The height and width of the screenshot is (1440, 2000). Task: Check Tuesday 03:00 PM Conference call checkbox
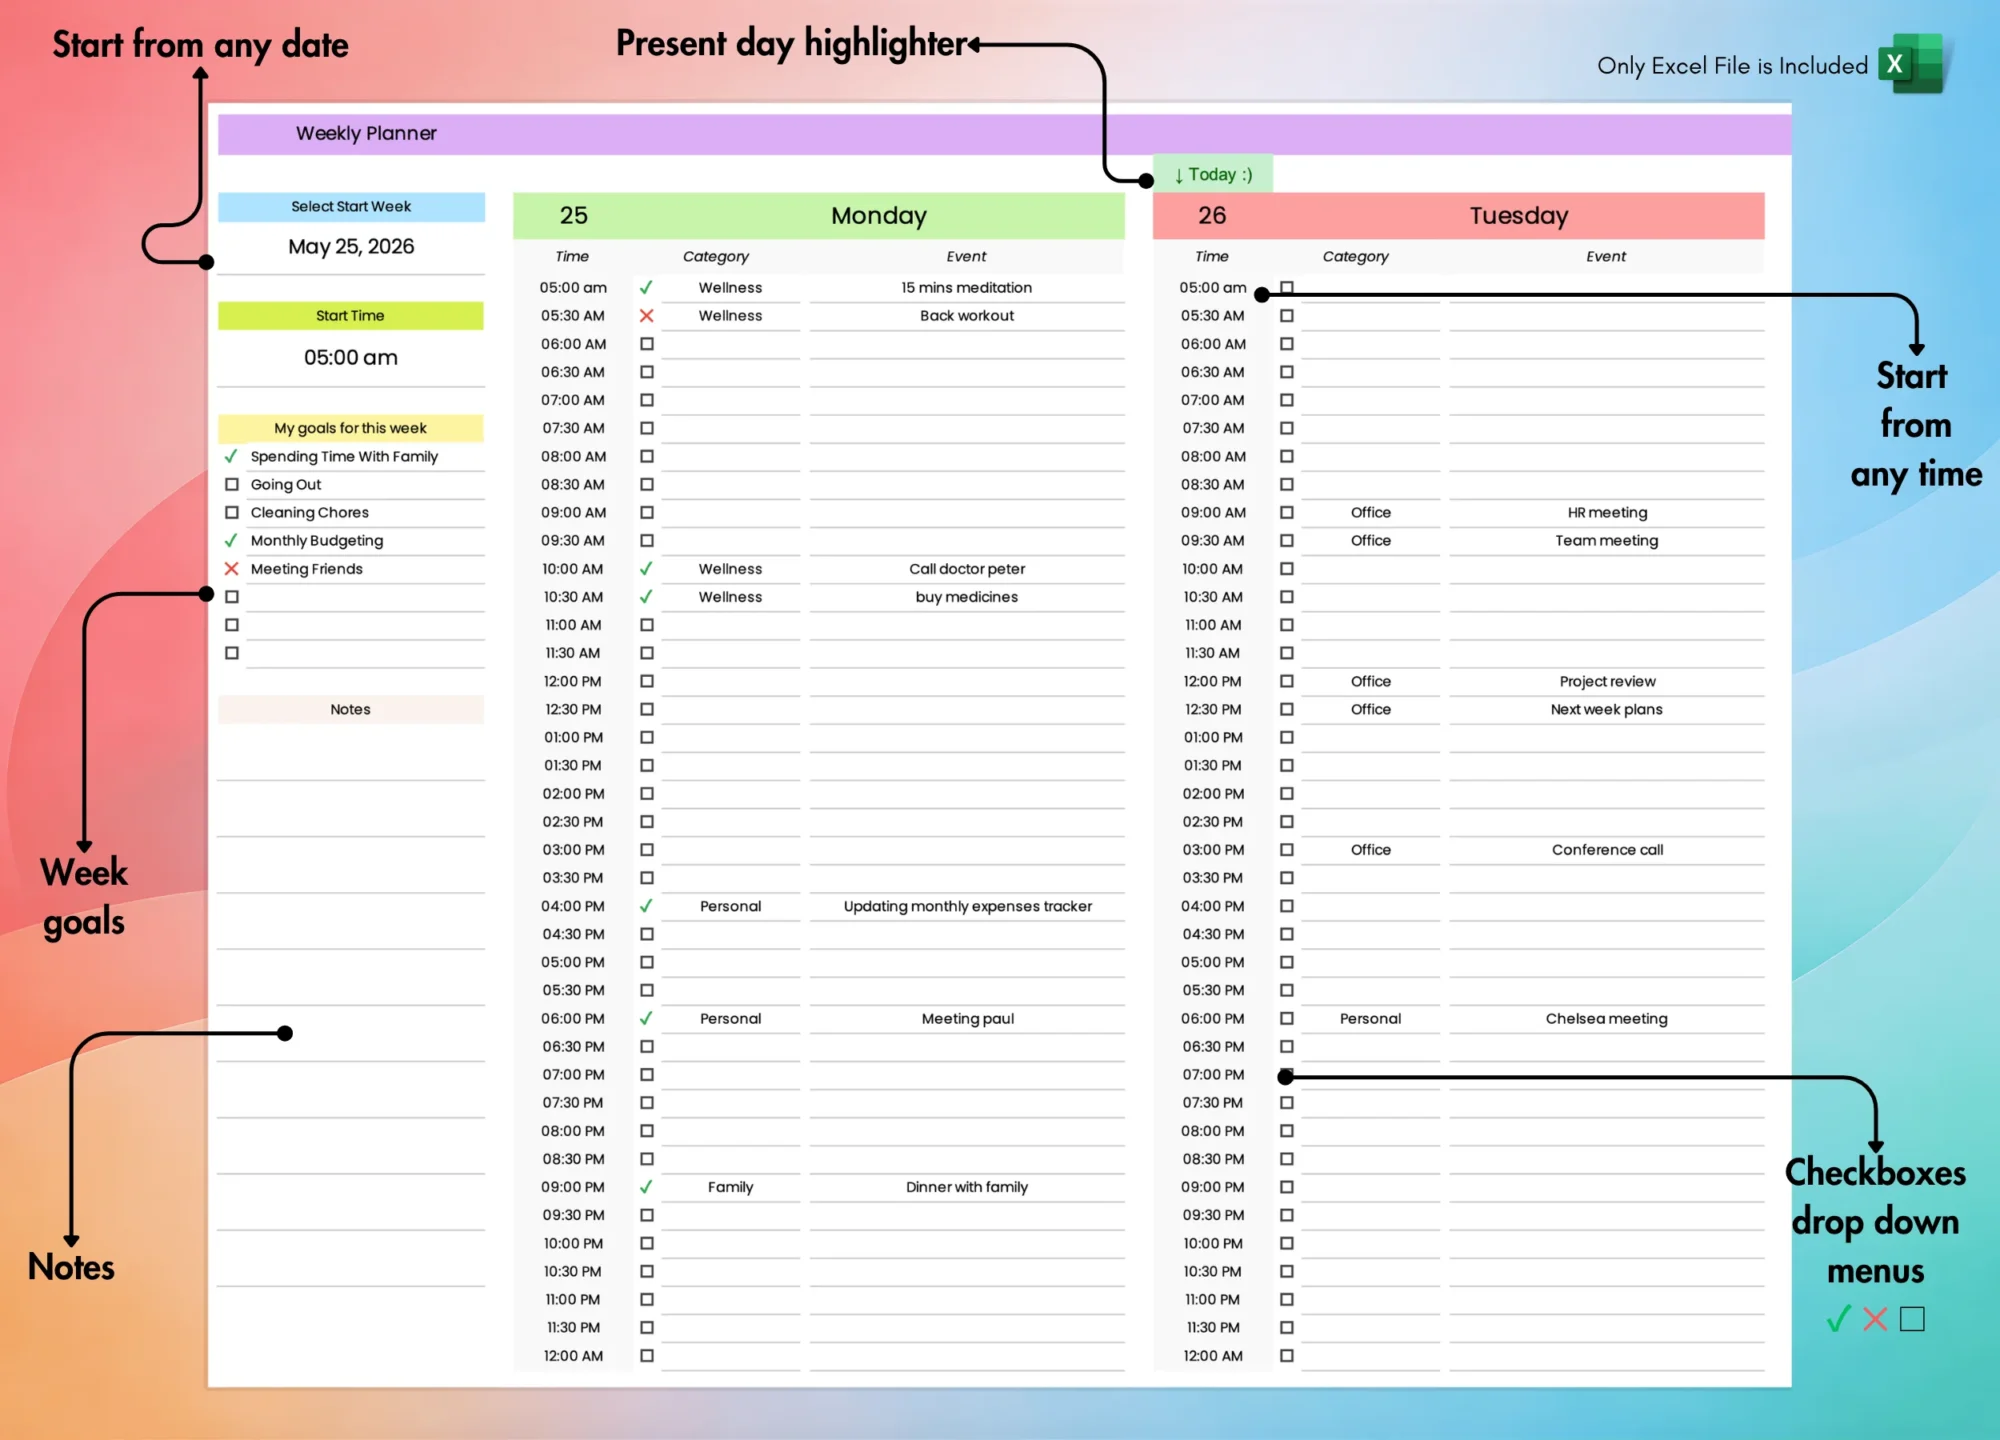pyautogui.click(x=1286, y=850)
